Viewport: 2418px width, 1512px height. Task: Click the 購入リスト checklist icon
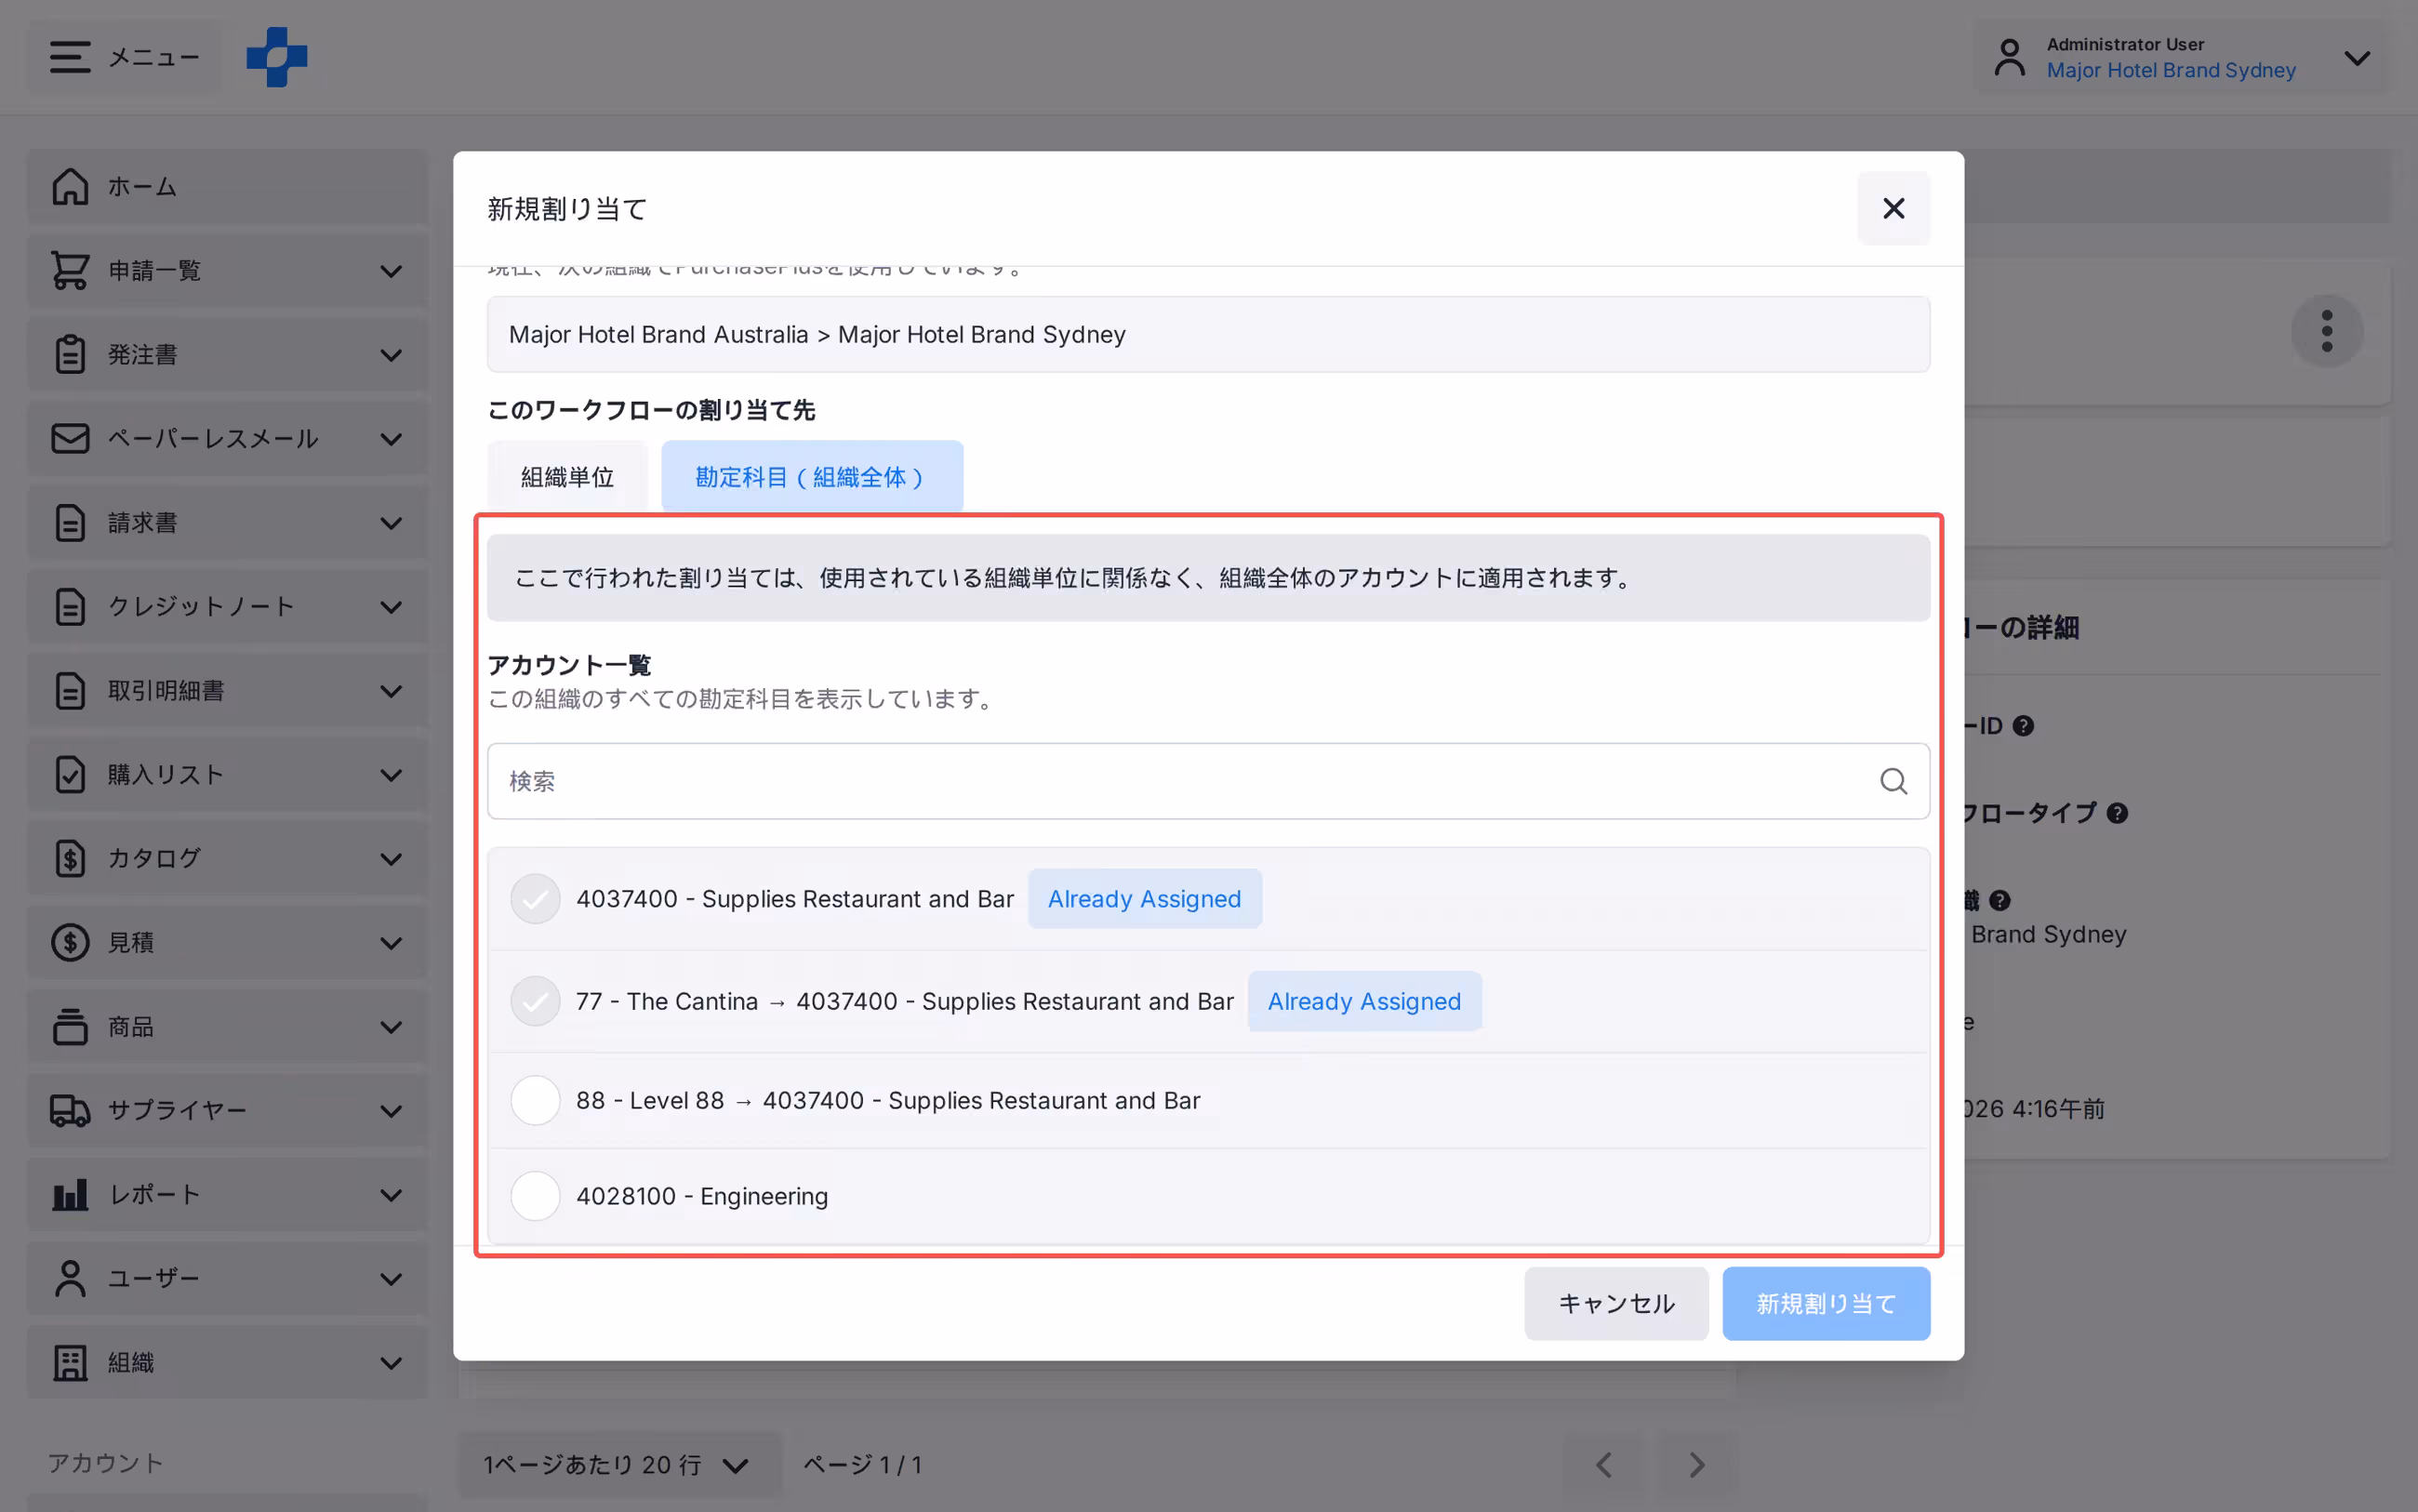click(x=70, y=774)
